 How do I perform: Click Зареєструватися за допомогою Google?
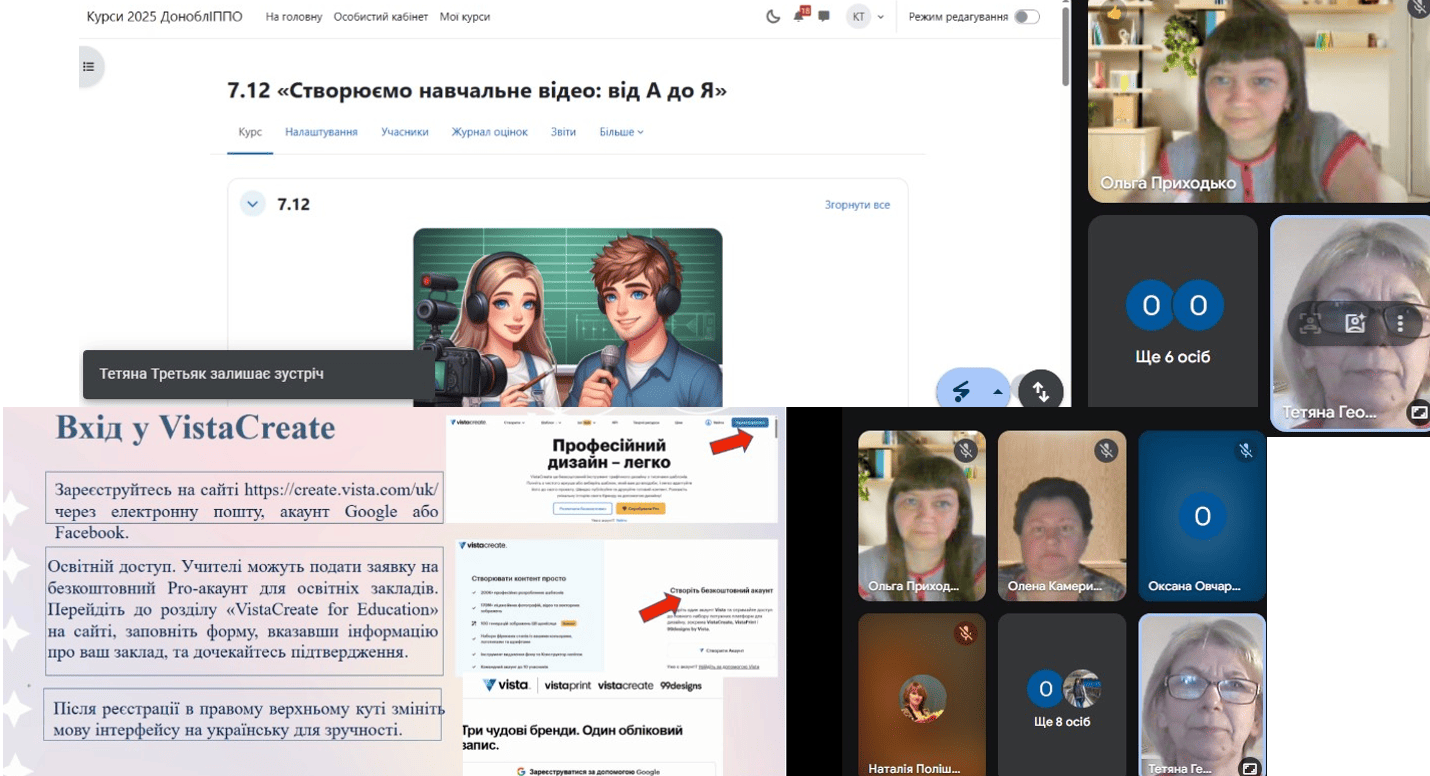[588, 771]
